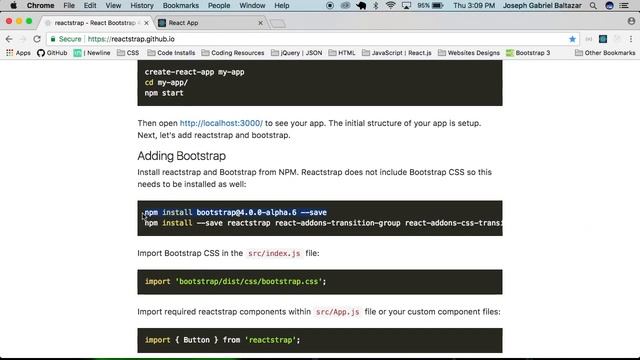Click the import bootstrap.css code line
The width and height of the screenshot is (640, 360).
236,281
